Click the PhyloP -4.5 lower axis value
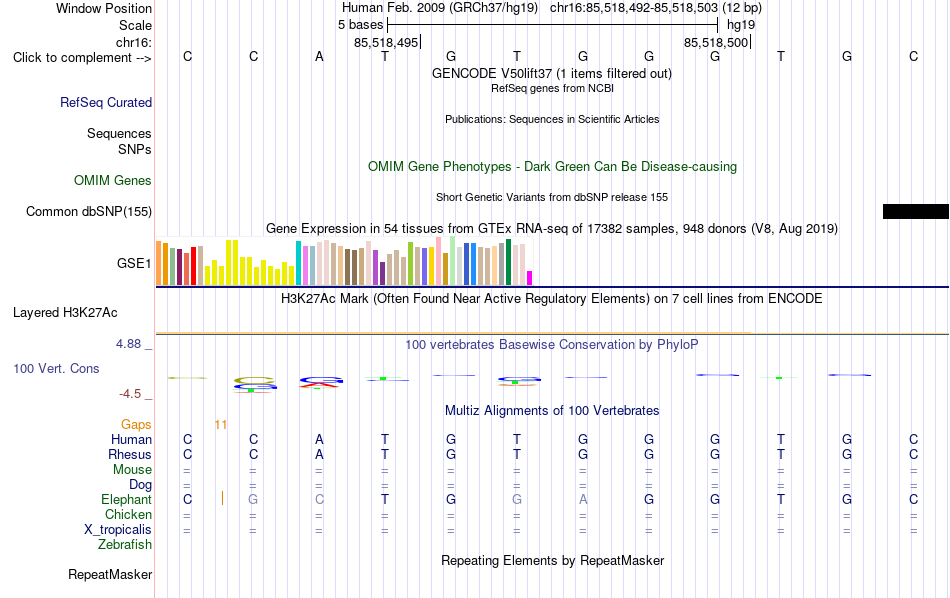Viewport: 950px width, 598px height. [x=130, y=394]
